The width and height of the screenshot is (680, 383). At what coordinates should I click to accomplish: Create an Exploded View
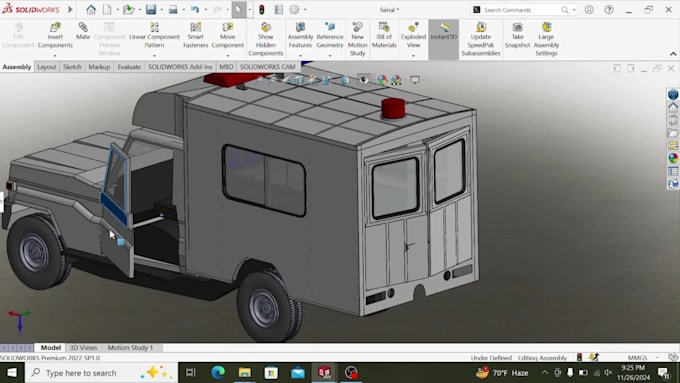click(413, 36)
